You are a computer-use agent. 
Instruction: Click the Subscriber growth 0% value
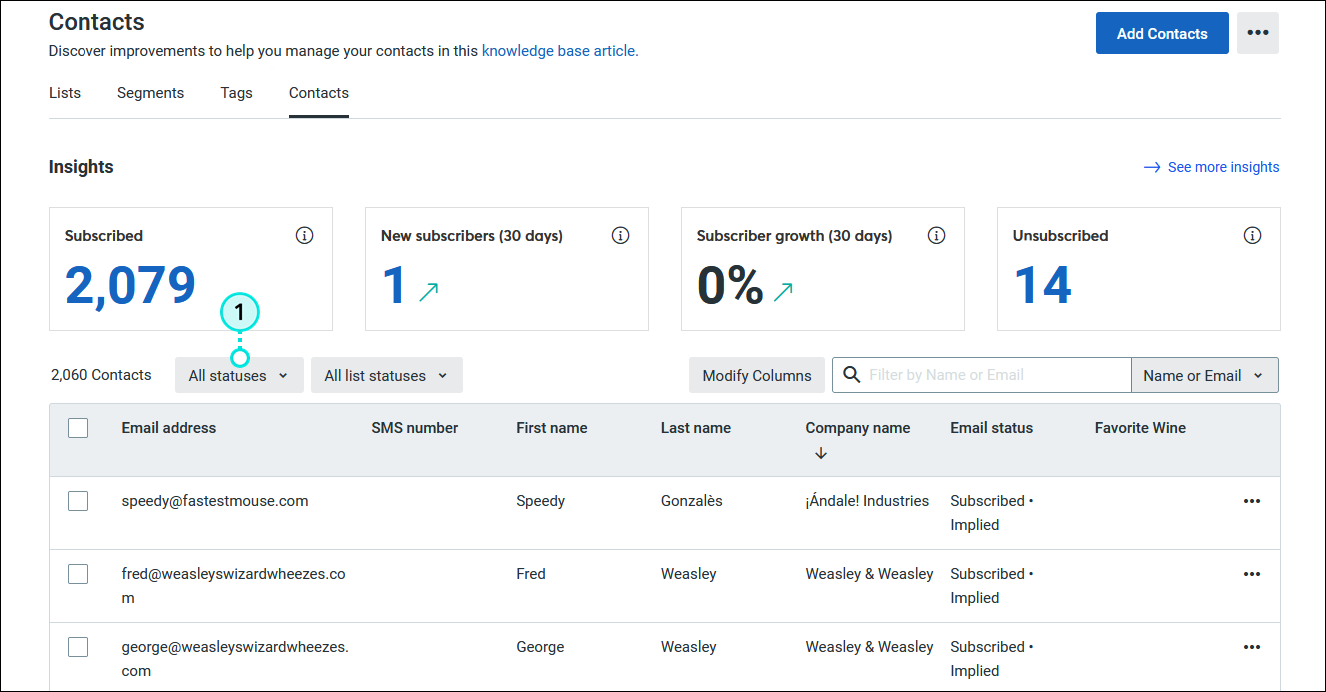(x=731, y=285)
